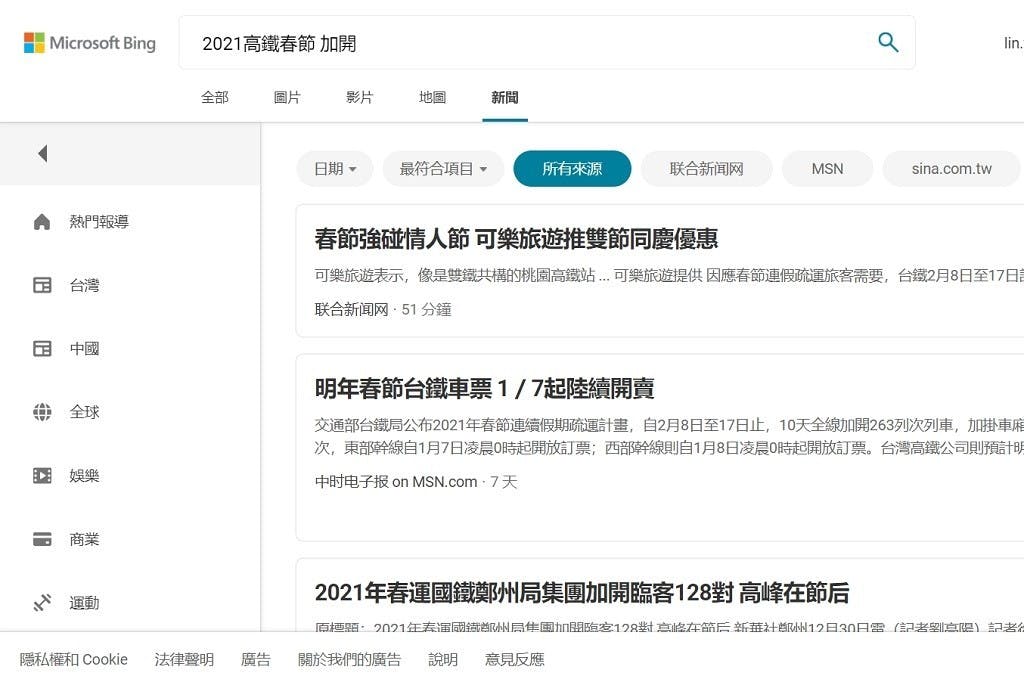Screen dimensions: 1024x679
Task: Filter by MSN source
Action: coord(827,169)
